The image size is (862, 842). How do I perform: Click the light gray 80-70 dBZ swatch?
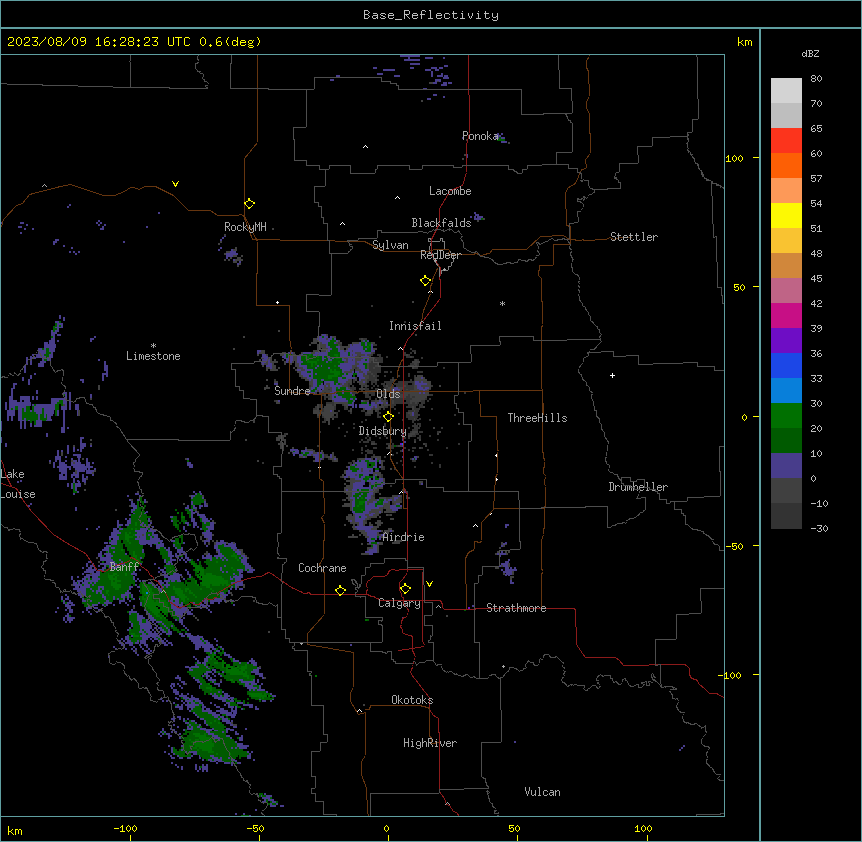point(786,91)
